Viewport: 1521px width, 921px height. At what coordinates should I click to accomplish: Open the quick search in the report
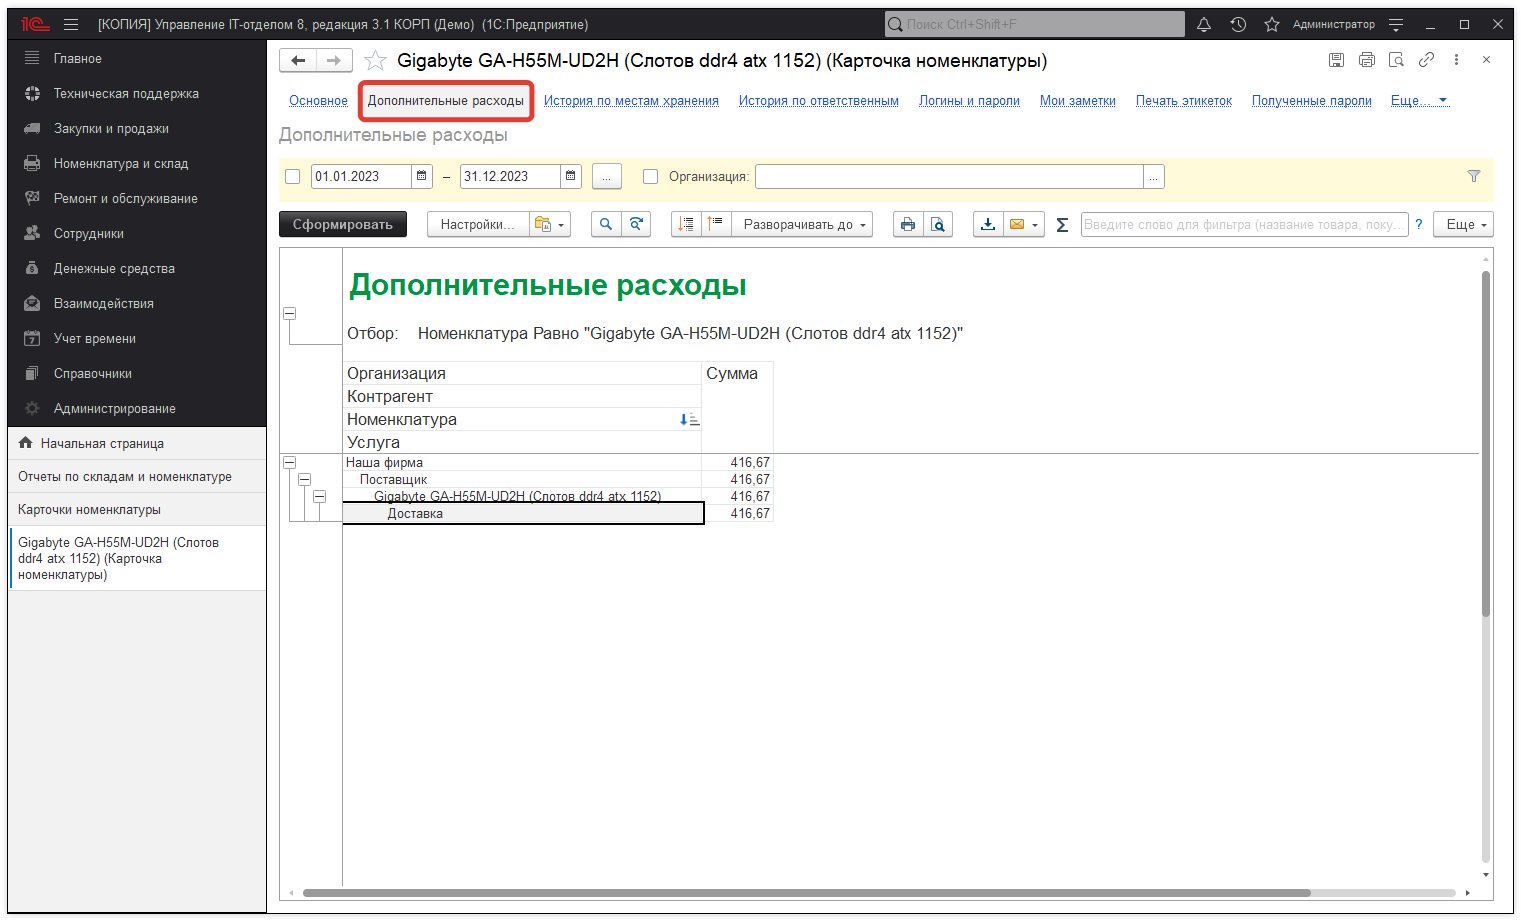point(605,224)
